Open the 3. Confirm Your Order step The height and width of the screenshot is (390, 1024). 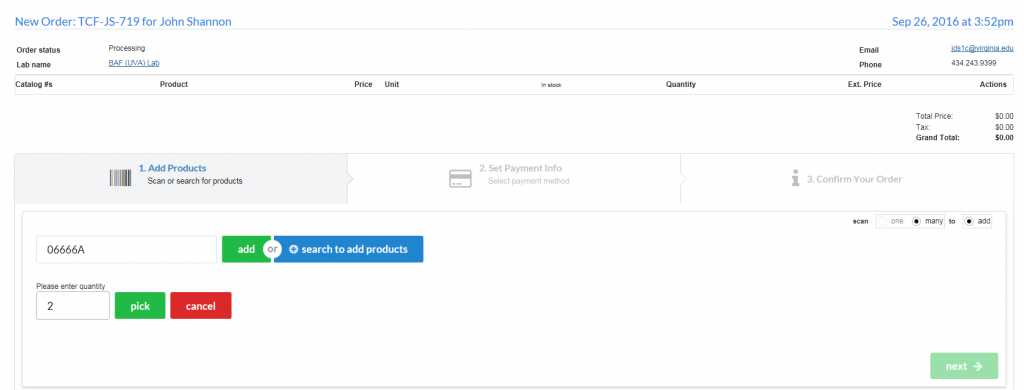pos(847,178)
